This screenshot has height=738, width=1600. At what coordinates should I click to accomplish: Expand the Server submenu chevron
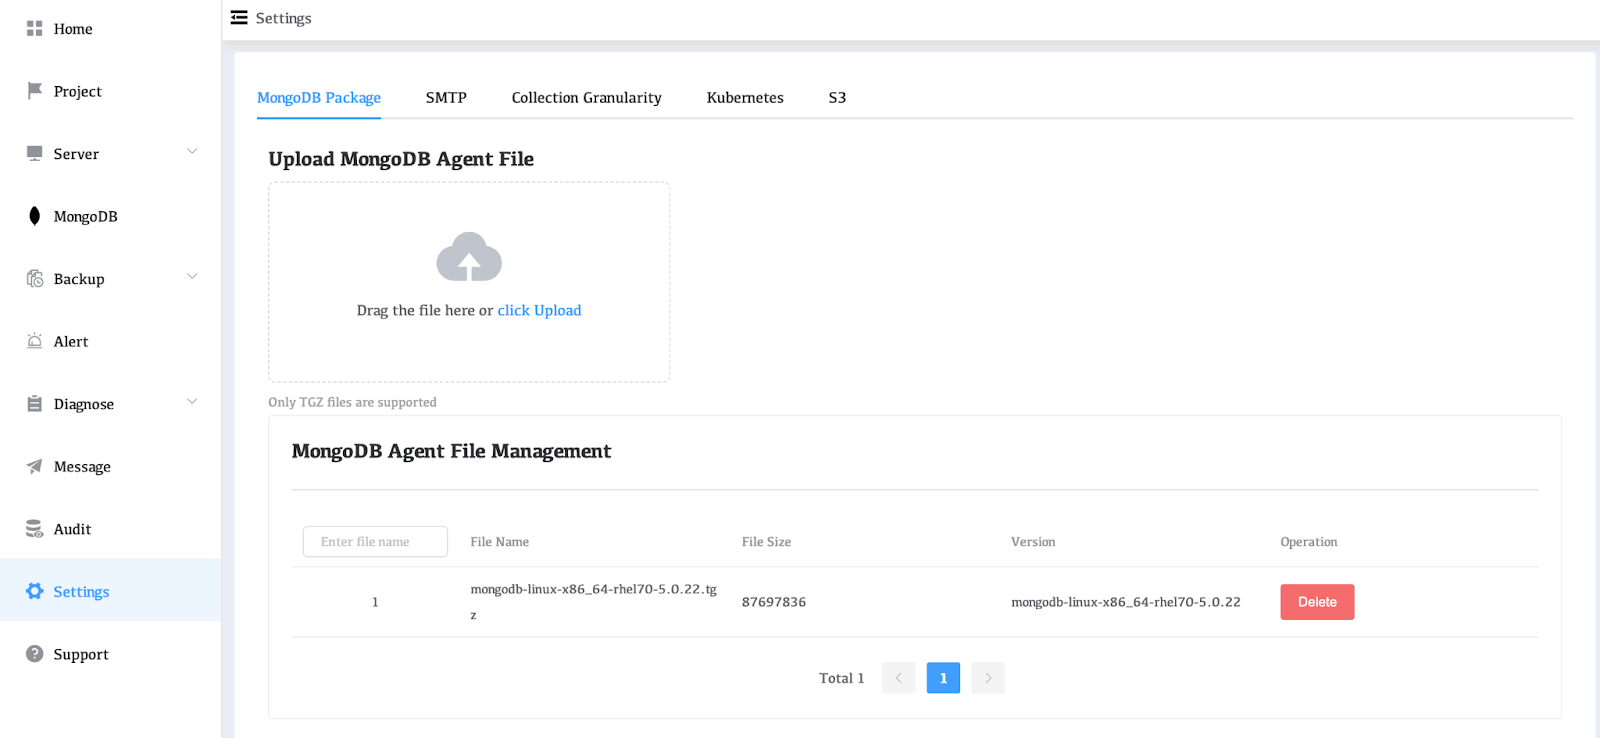tap(192, 152)
